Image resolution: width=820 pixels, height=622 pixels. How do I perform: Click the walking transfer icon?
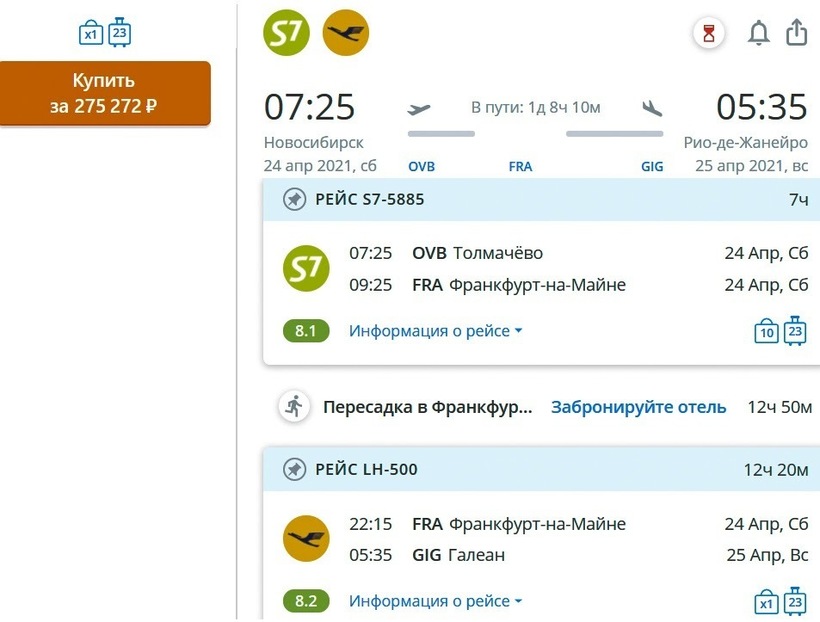(294, 406)
